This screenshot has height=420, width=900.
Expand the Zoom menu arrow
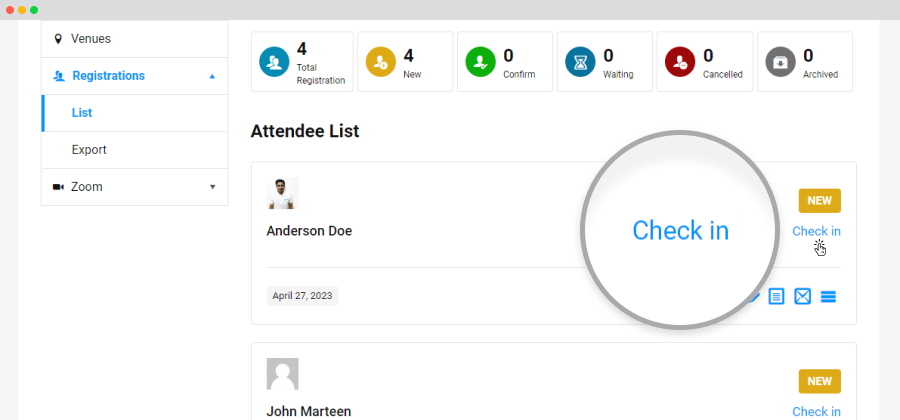[x=212, y=187]
